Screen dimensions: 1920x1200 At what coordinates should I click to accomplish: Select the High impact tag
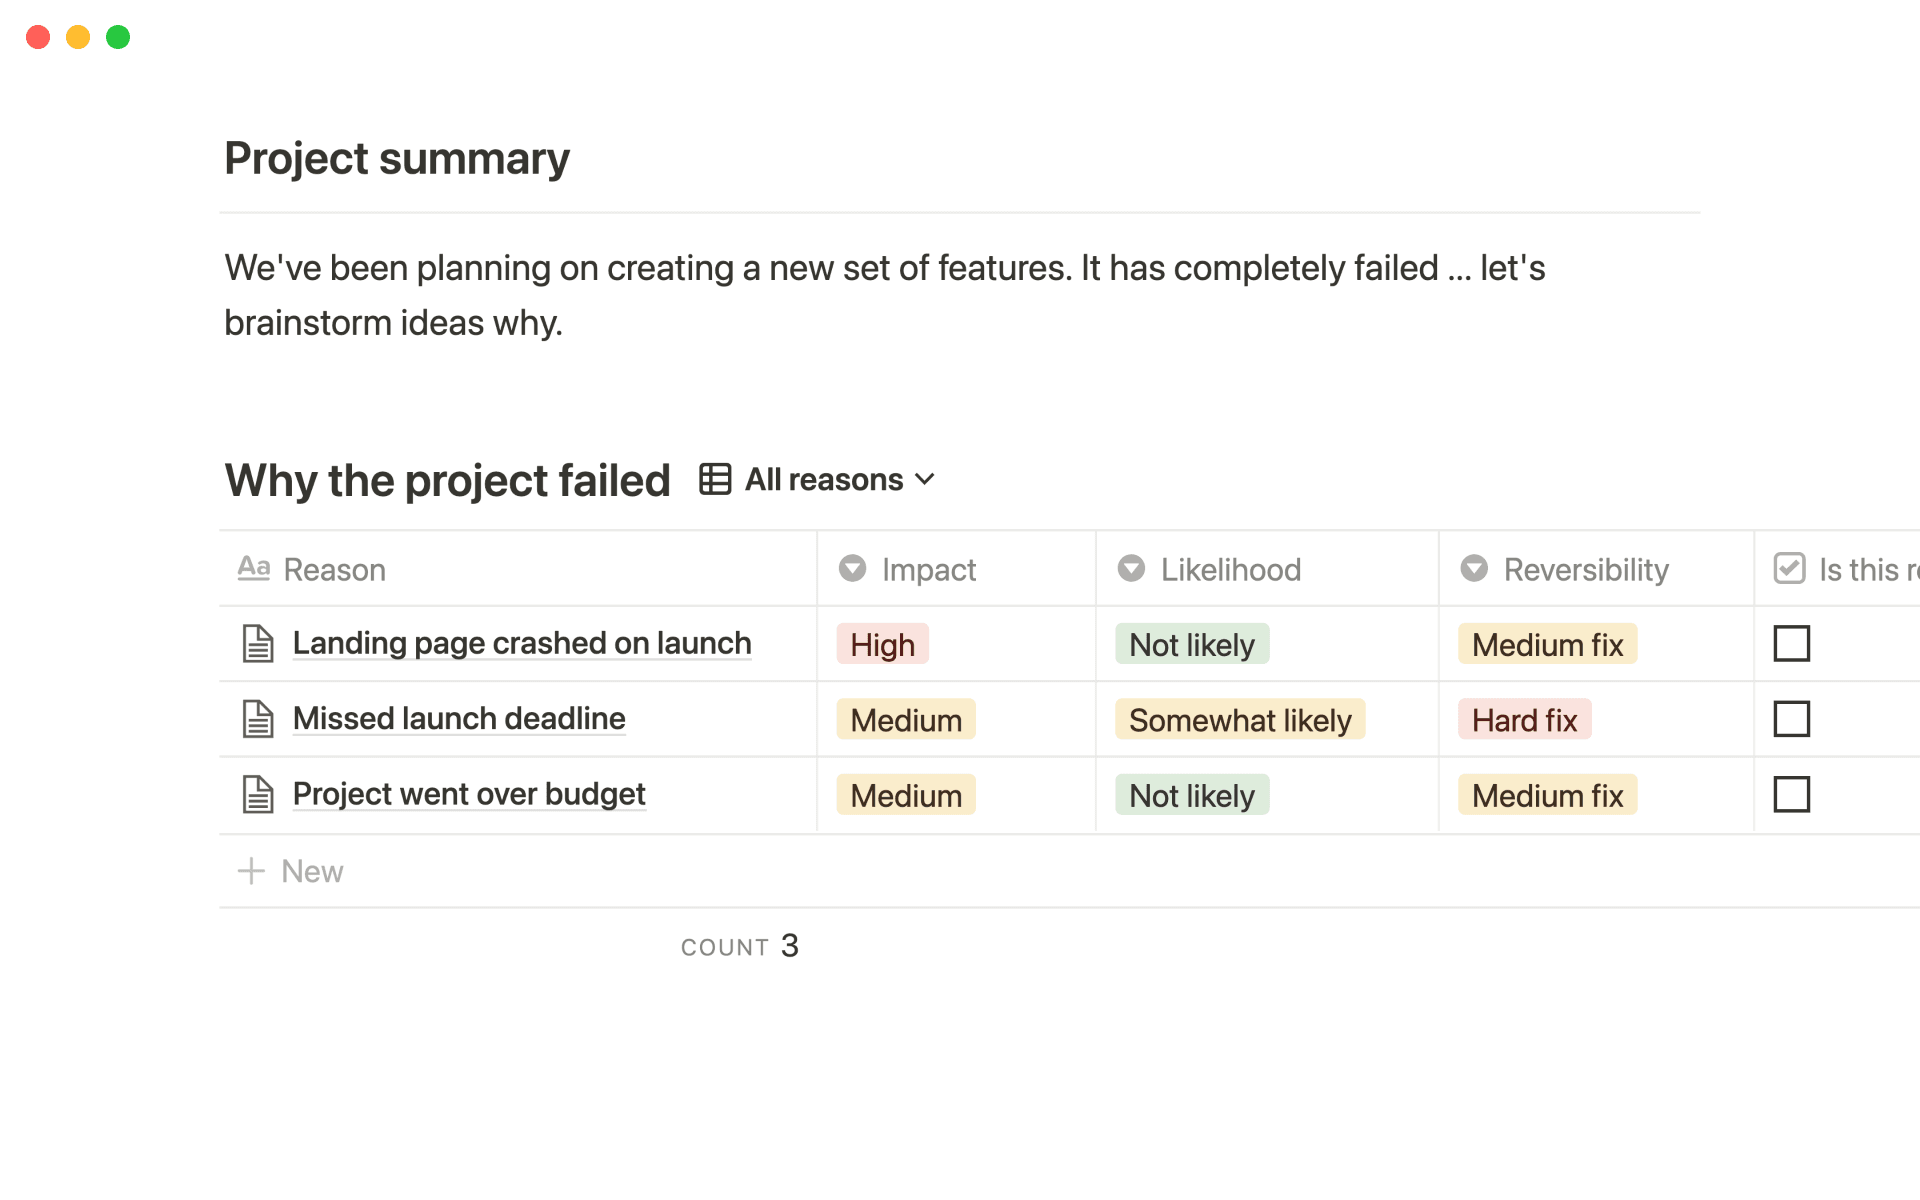pyautogui.click(x=881, y=643)
